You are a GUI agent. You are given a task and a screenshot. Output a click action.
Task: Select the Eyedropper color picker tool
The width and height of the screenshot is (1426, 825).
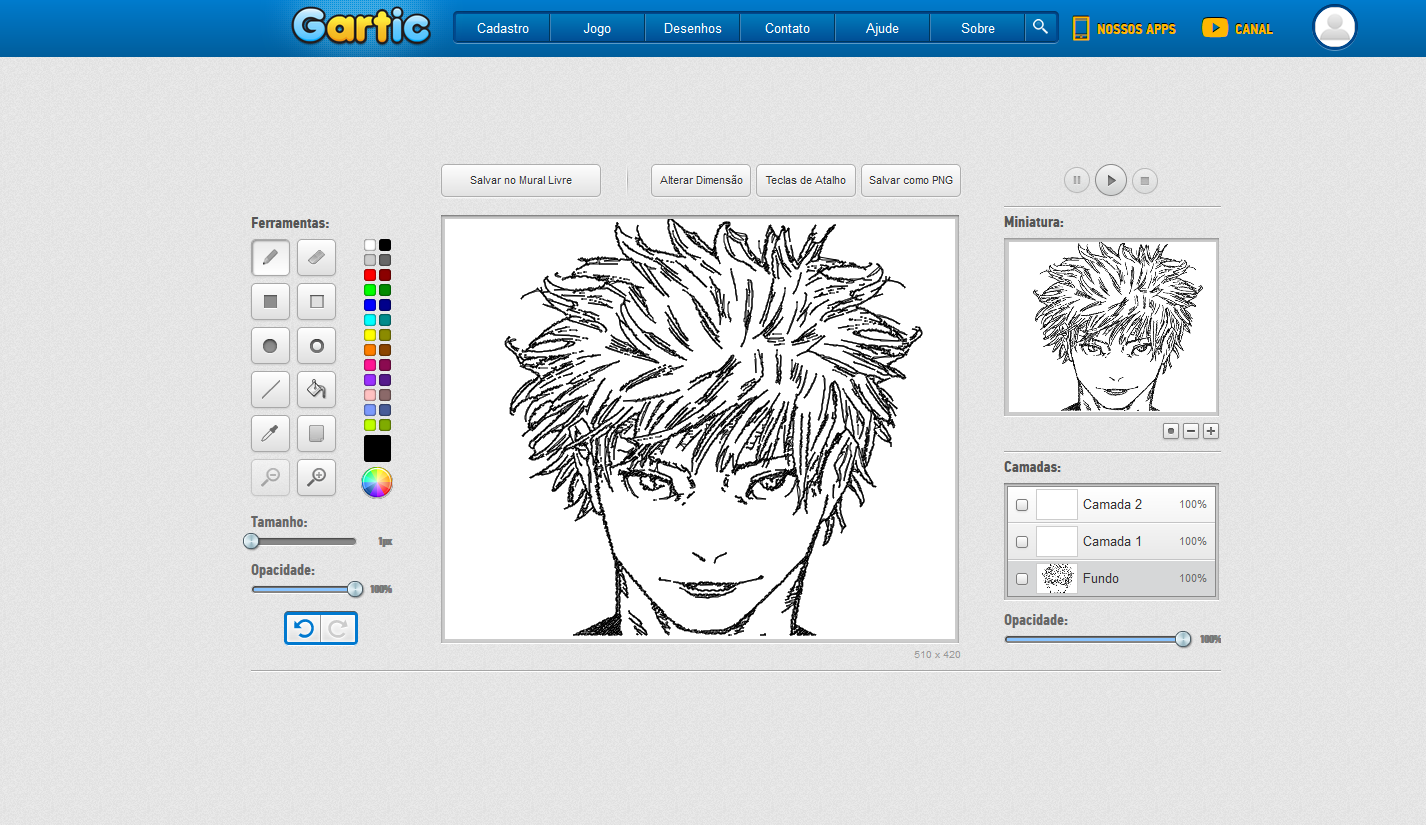270,433
